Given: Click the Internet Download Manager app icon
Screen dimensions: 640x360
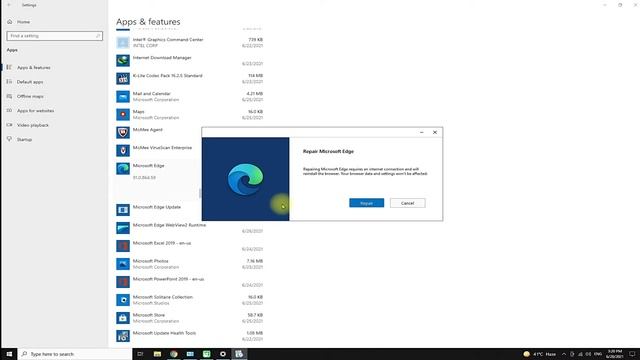Looking at the screenshot, I should (123, 60).
